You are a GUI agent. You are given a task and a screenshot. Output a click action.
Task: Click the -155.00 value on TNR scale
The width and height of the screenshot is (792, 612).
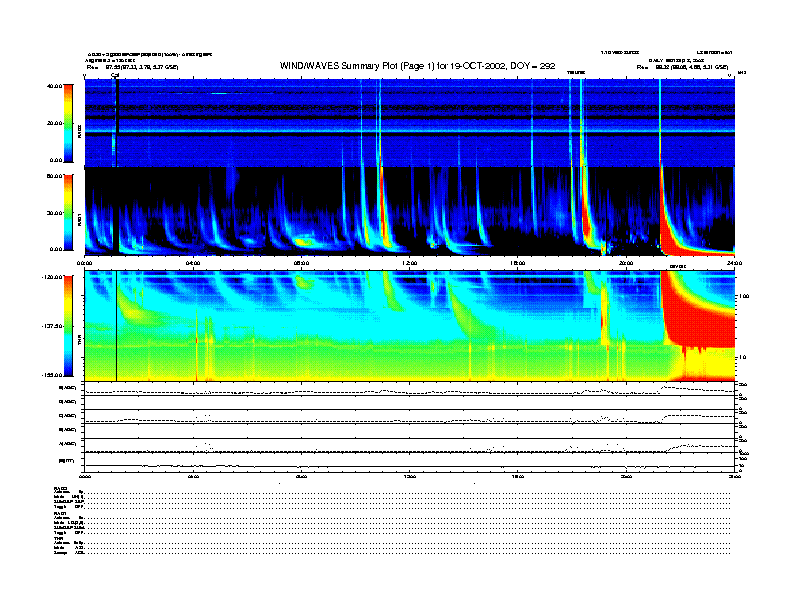52,375
